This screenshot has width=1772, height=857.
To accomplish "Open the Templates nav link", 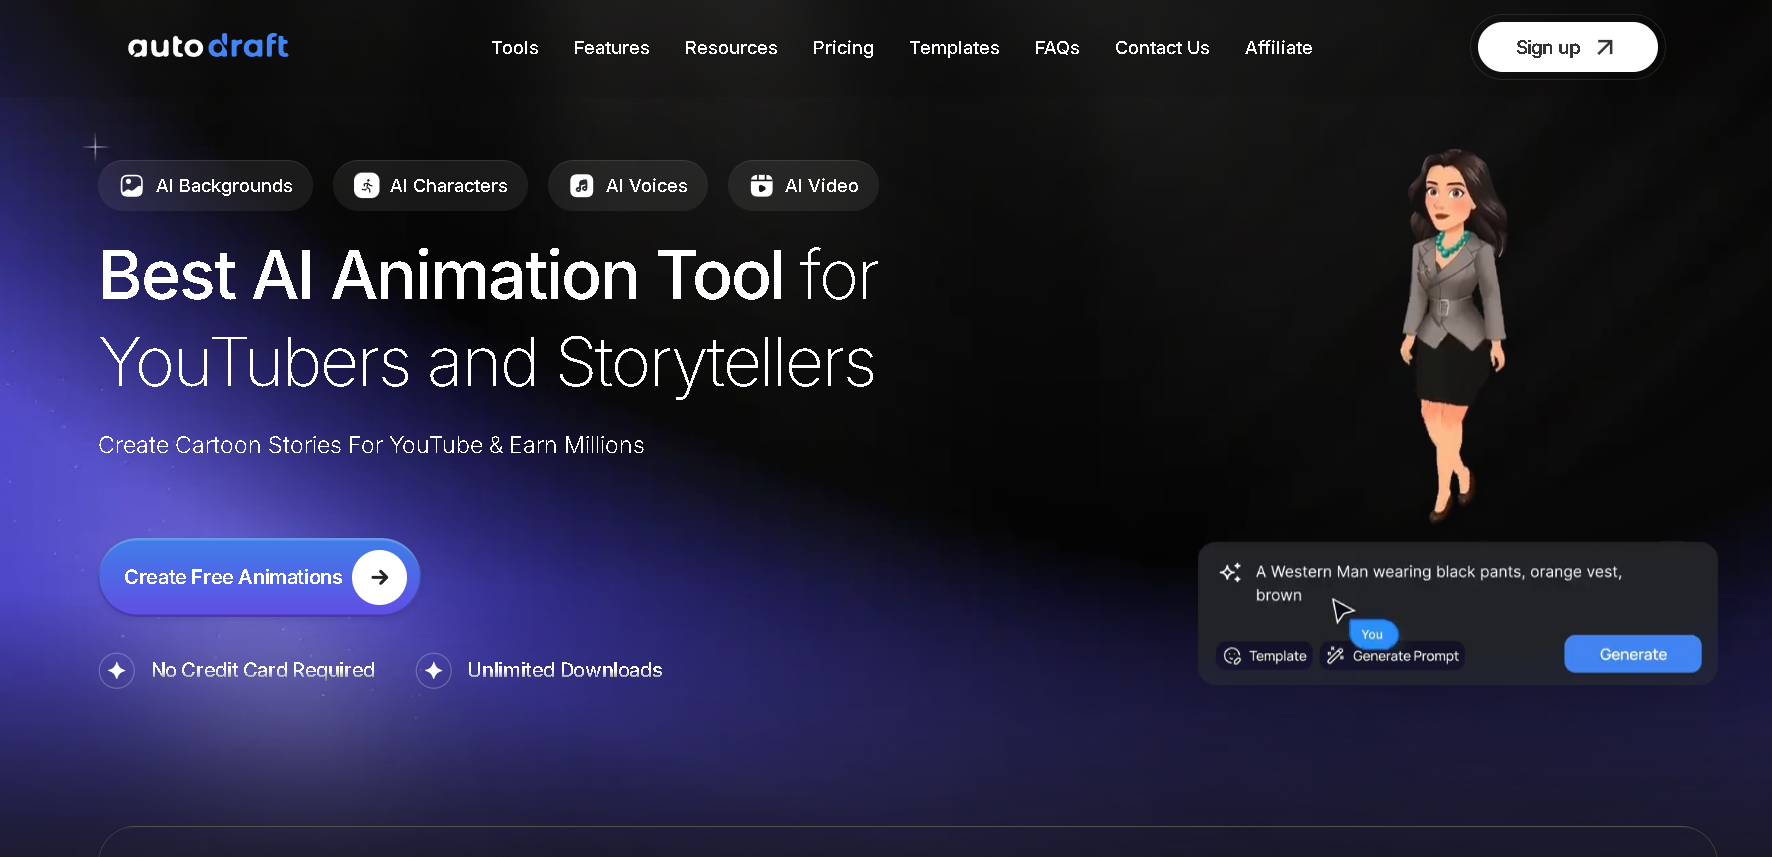I will tap(954, 48).
